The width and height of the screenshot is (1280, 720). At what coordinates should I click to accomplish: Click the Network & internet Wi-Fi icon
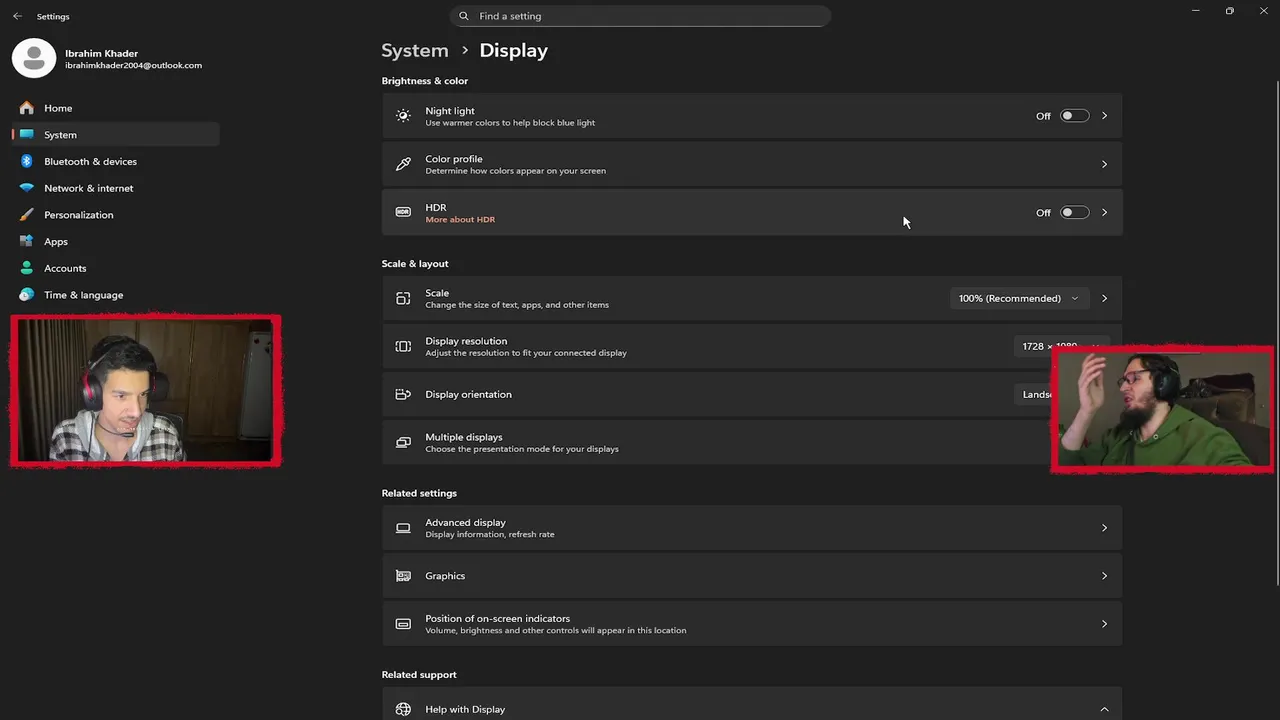(x=26, y=188)
